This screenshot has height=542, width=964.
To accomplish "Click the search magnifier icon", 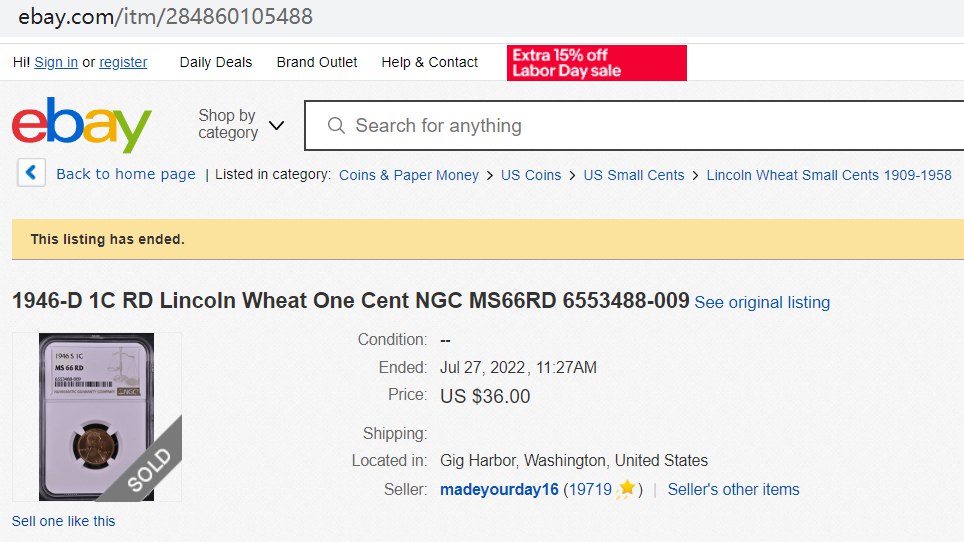I will tap(336, 126).
